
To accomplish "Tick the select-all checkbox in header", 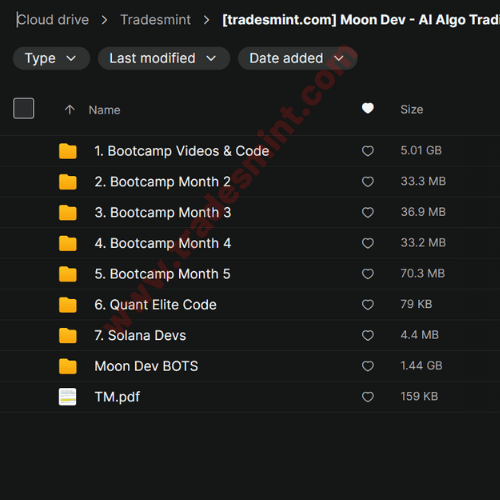I will tap(23, 108).
